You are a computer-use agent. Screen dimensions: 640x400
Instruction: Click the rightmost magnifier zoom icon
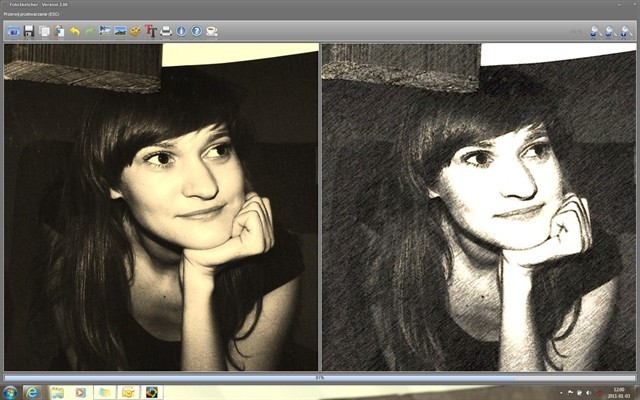tap(626, 32)
